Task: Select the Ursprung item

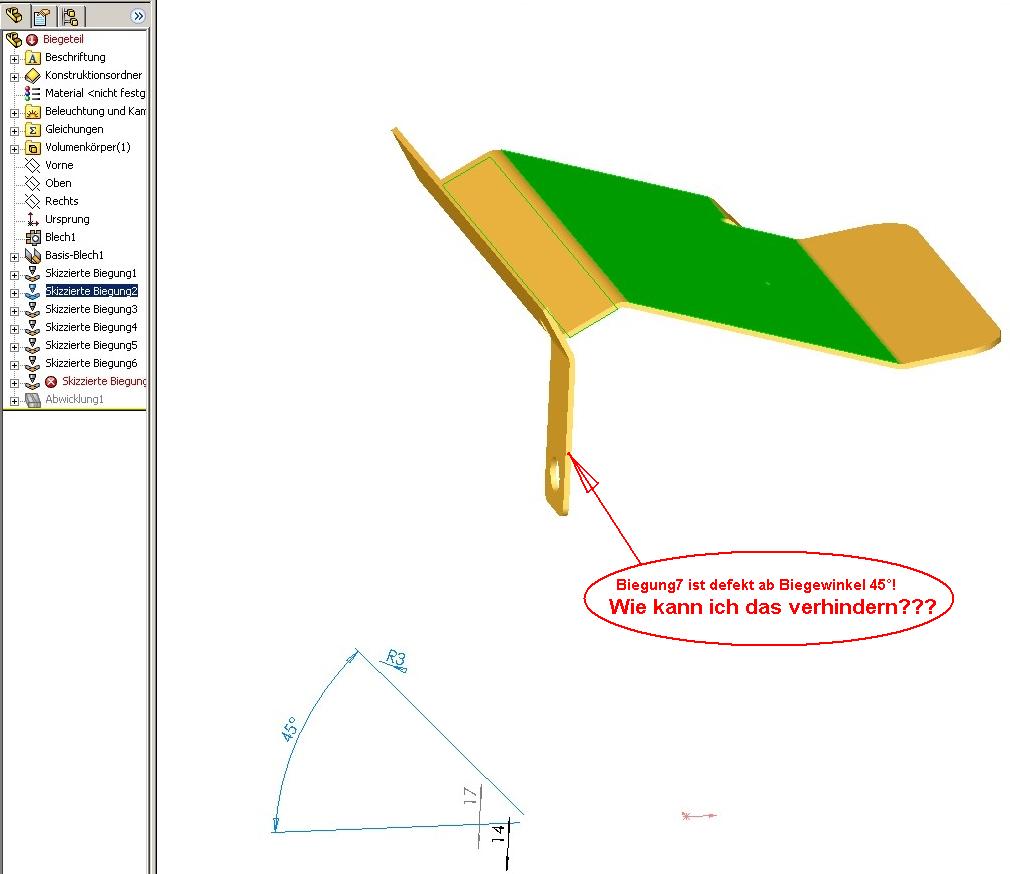Action: click(67, 220)
